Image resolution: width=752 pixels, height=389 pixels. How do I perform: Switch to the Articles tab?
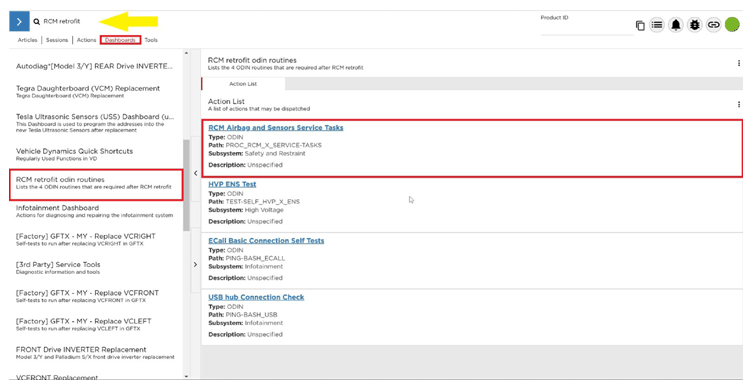pyautogui.click(x=27, y=40)
